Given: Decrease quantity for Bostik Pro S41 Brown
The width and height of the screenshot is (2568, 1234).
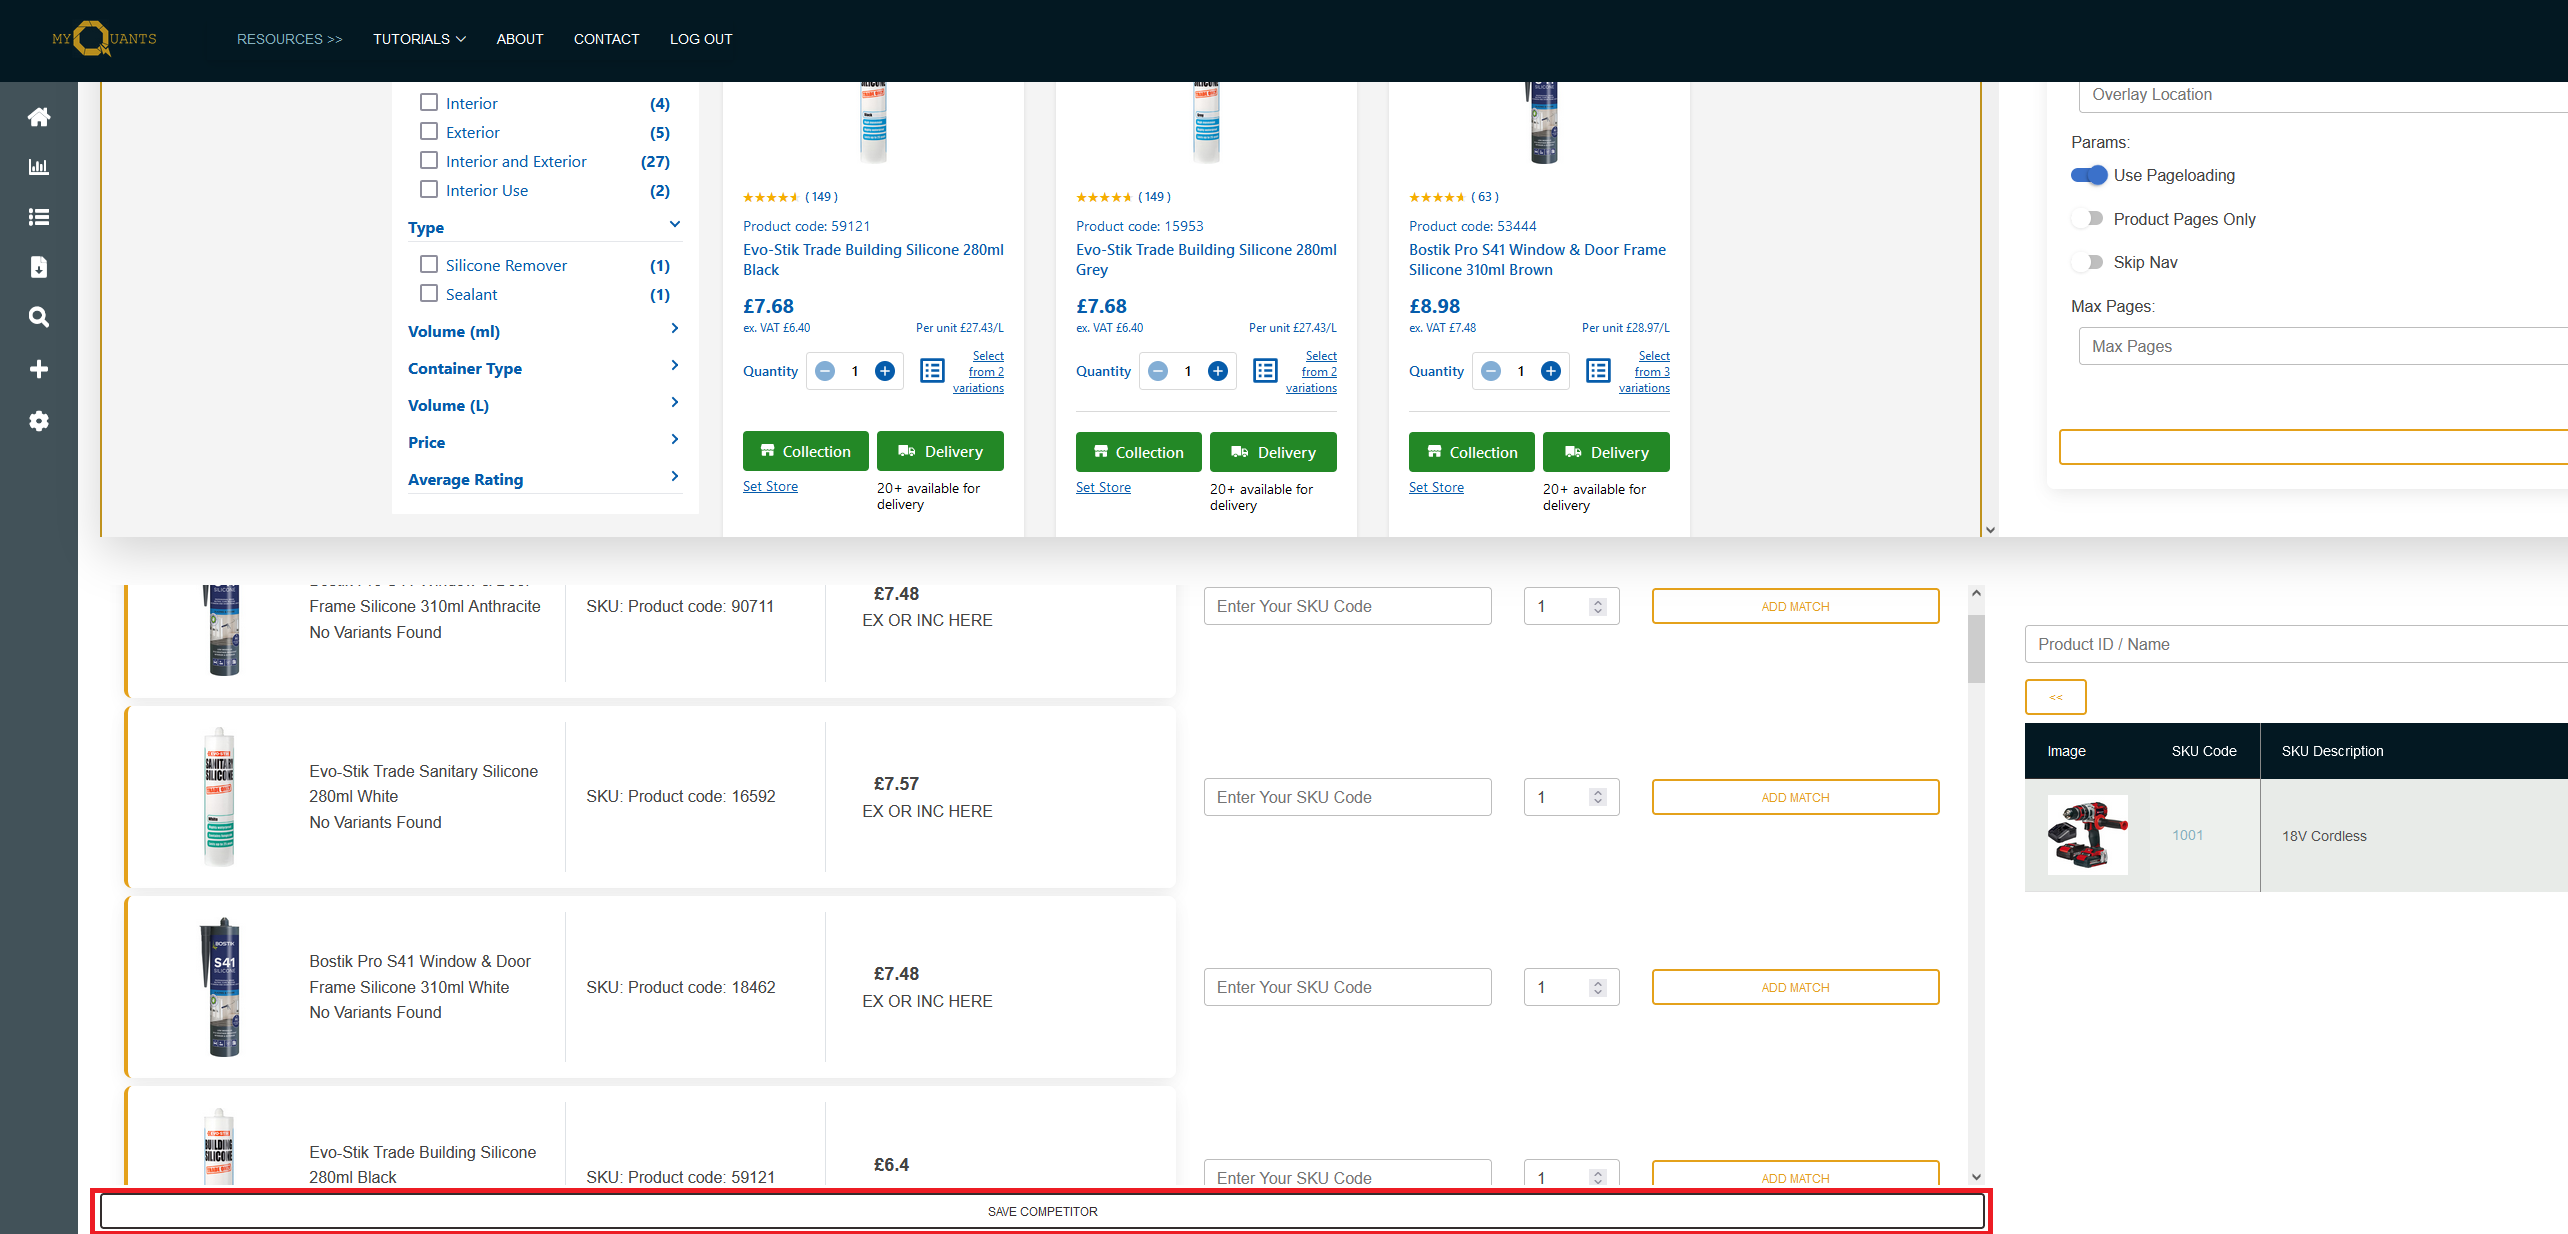Looking at the screenshot, I should tap(1491, 371).
